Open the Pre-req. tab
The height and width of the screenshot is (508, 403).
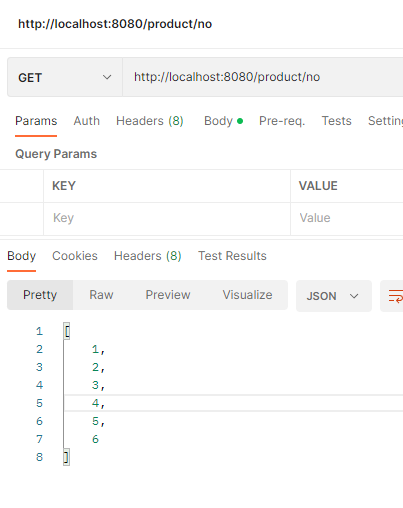(282, 121)
